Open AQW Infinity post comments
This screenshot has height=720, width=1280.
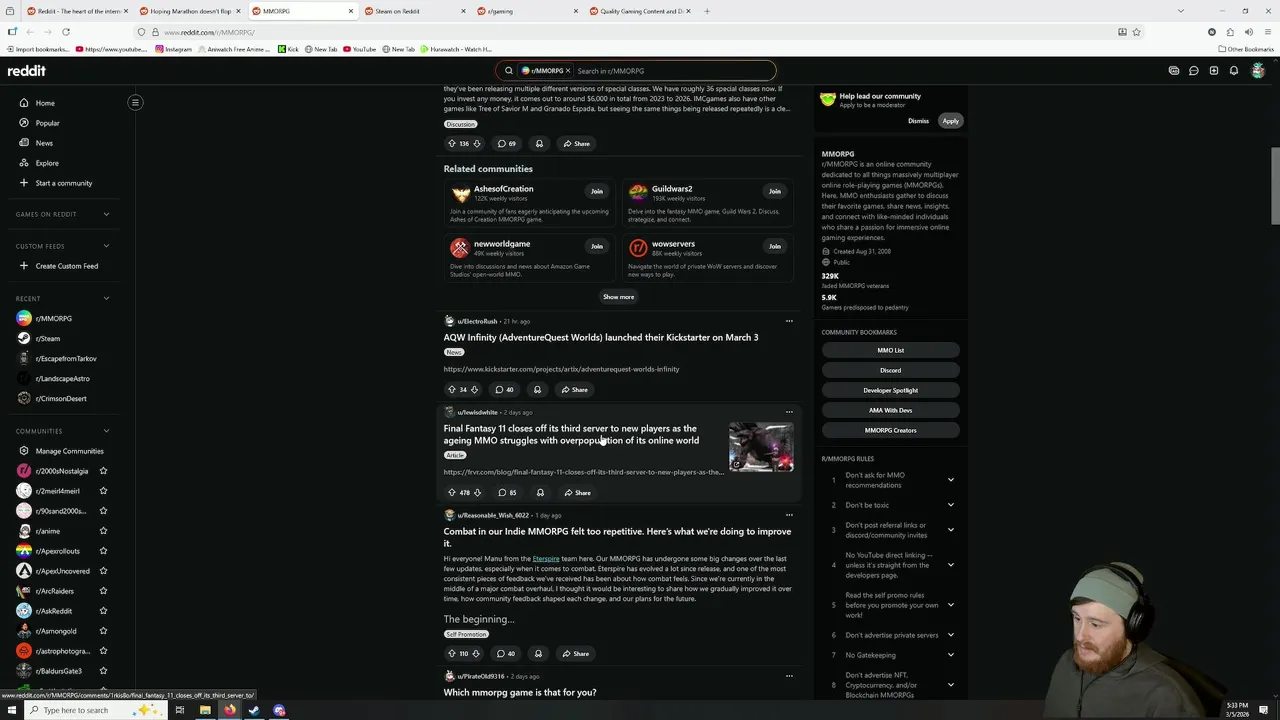[505, 389]
